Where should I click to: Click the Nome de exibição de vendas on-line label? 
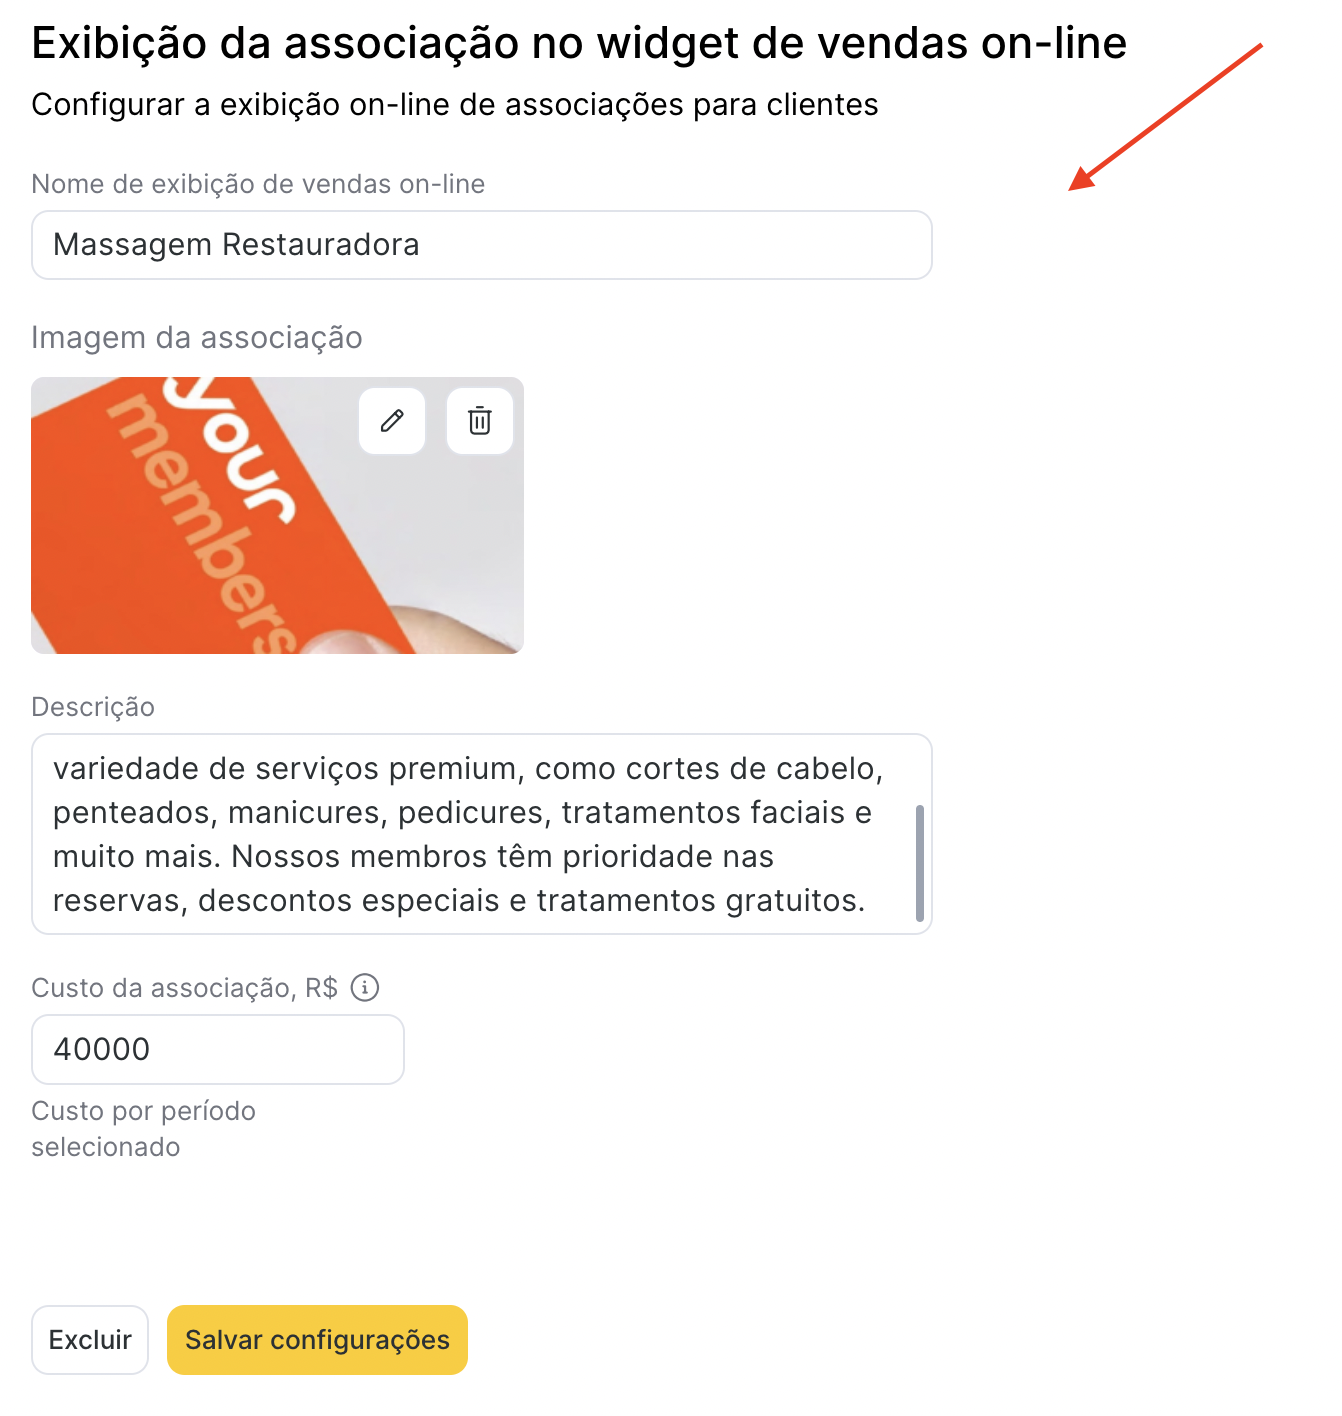(258, 184)
